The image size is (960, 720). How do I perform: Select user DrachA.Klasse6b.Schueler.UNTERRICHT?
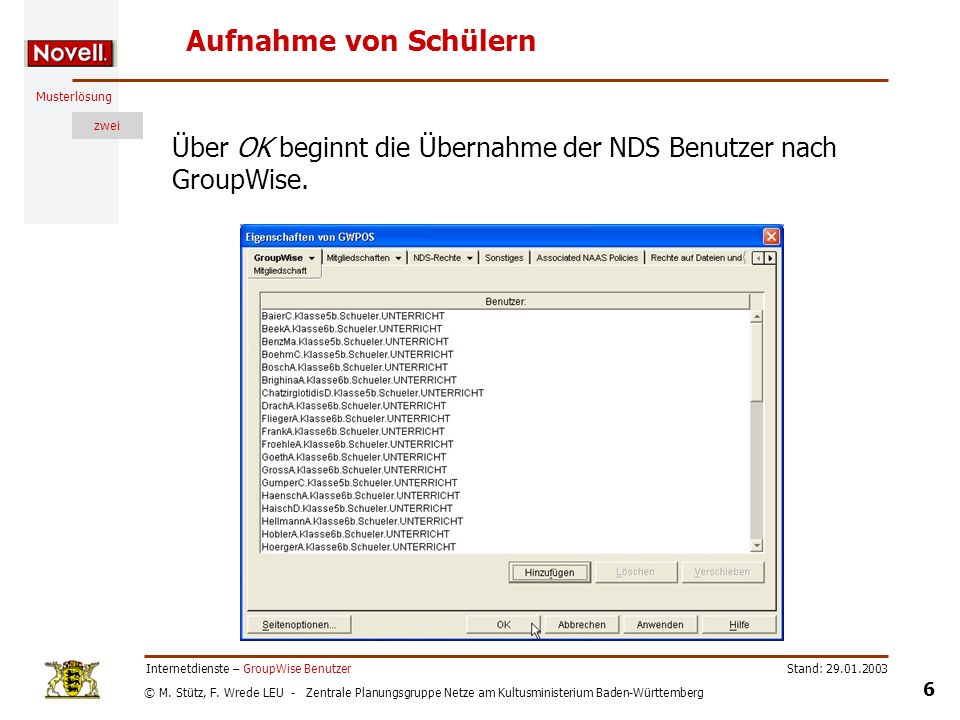[x=354, y=406]
